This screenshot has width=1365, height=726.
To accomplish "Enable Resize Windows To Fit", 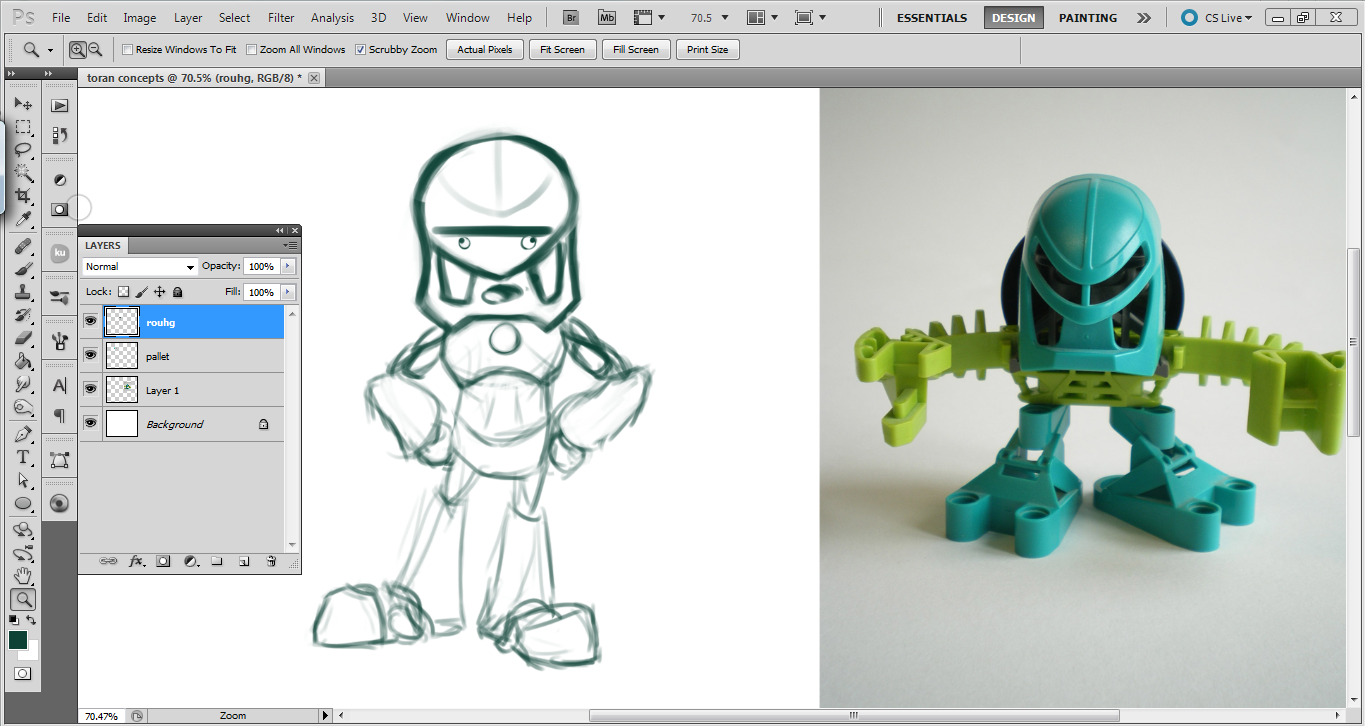I will (x=128, y=49).
